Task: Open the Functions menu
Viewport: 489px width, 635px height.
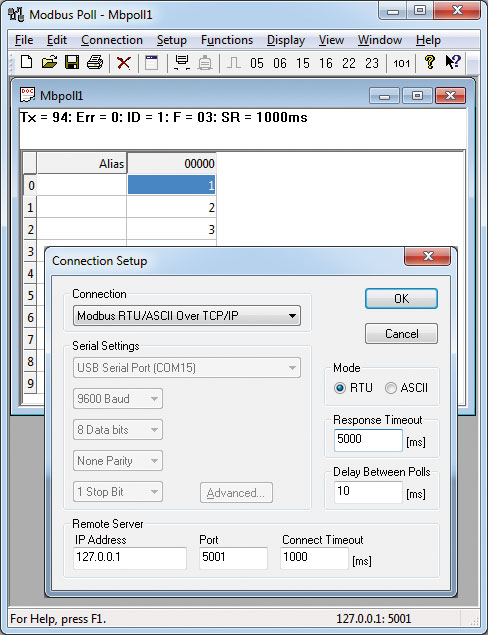Action: (x=227, y=40)
